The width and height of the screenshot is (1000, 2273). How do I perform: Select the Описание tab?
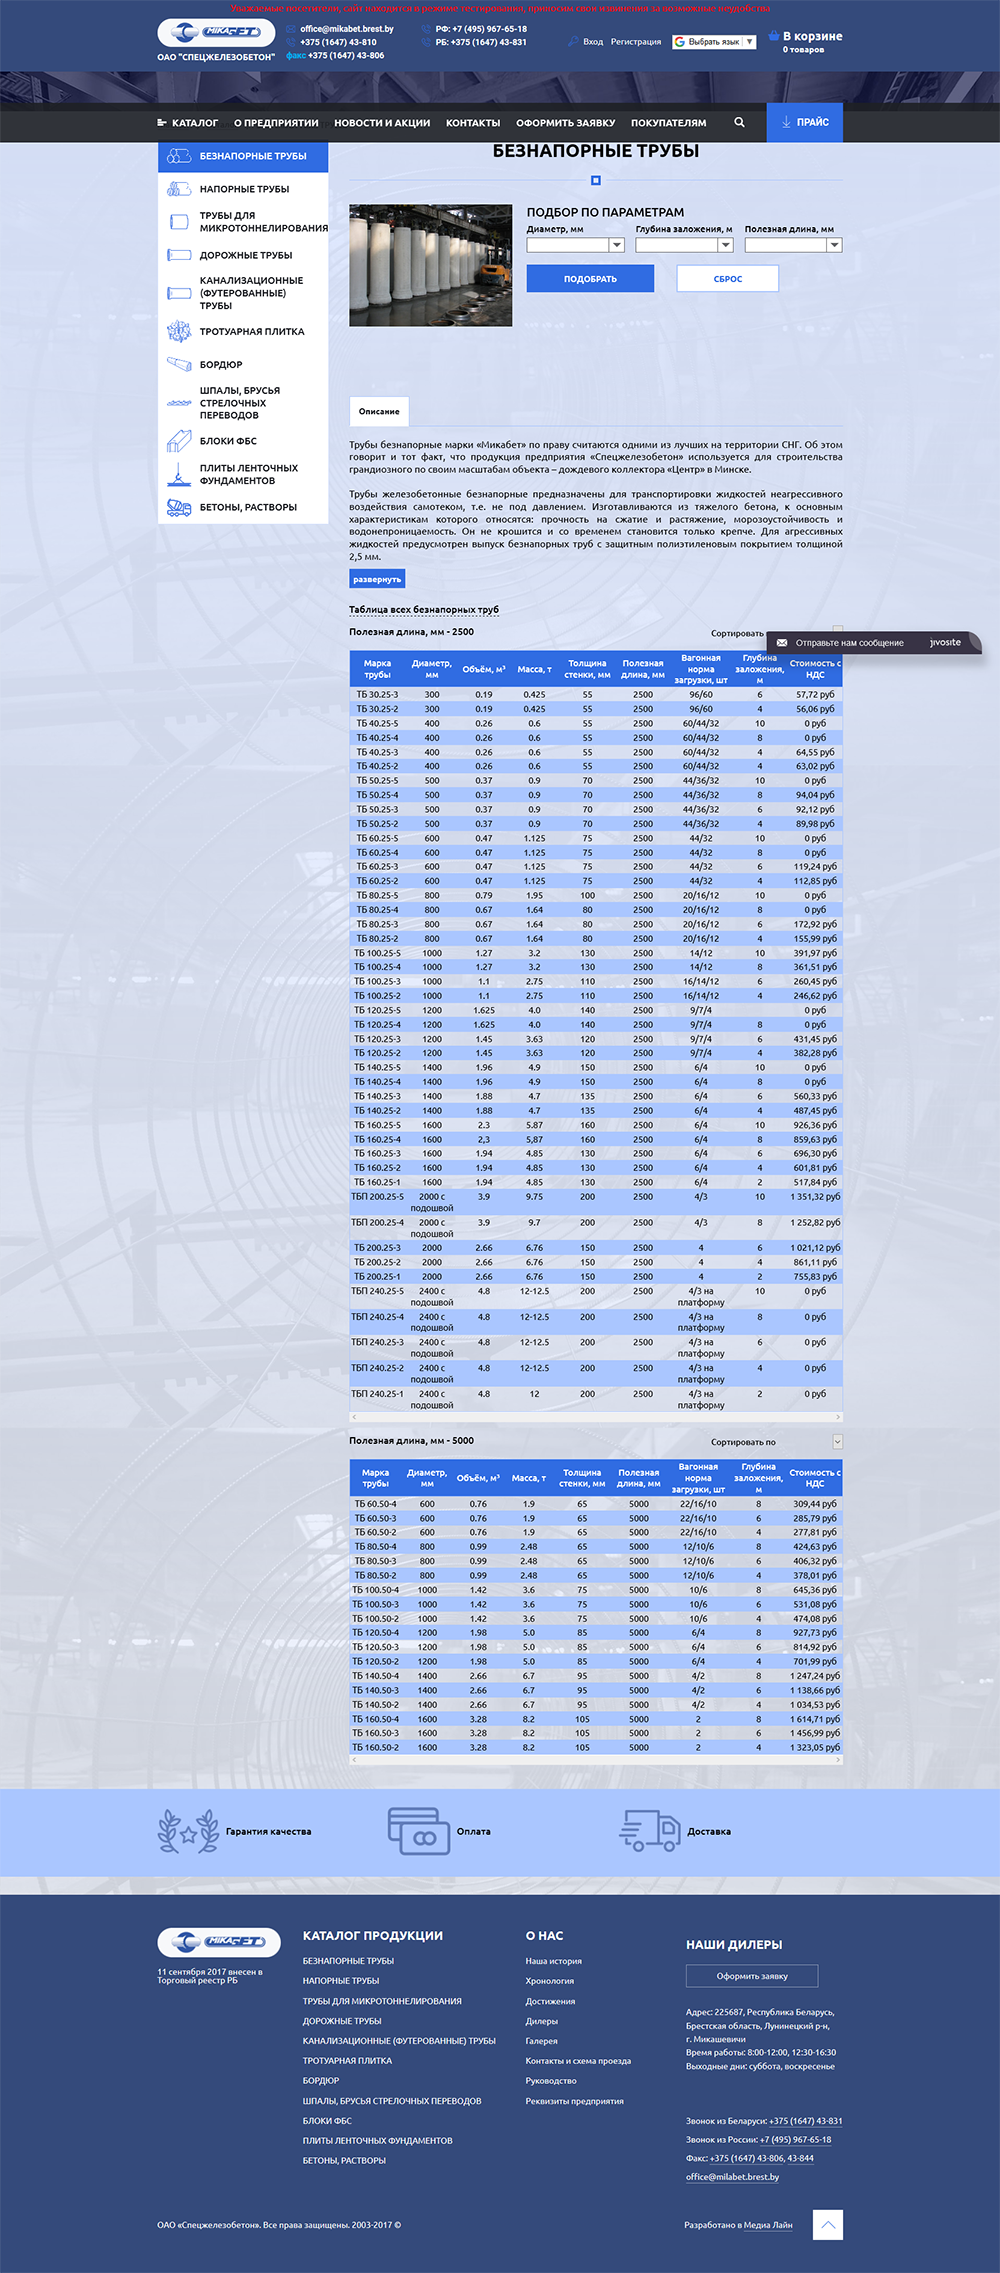point(379,412)
